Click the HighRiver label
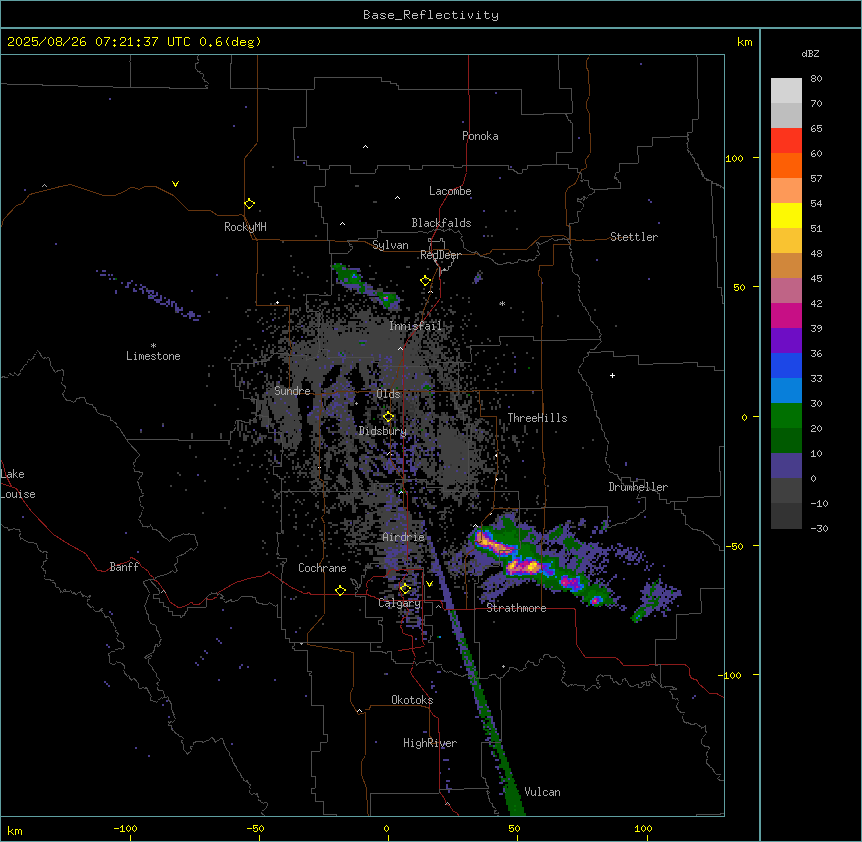This screenshot has width=862, height=842. [x=430, y=743]
